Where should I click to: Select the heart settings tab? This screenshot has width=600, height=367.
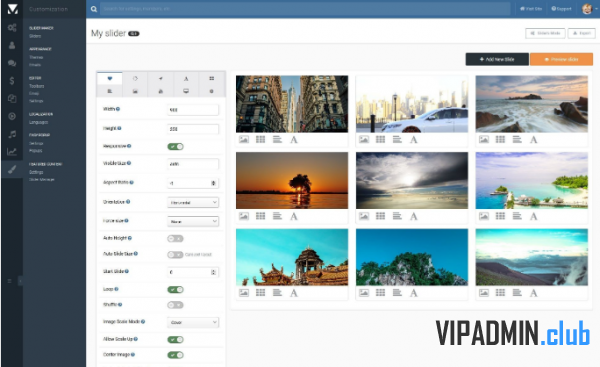(110, 78)
